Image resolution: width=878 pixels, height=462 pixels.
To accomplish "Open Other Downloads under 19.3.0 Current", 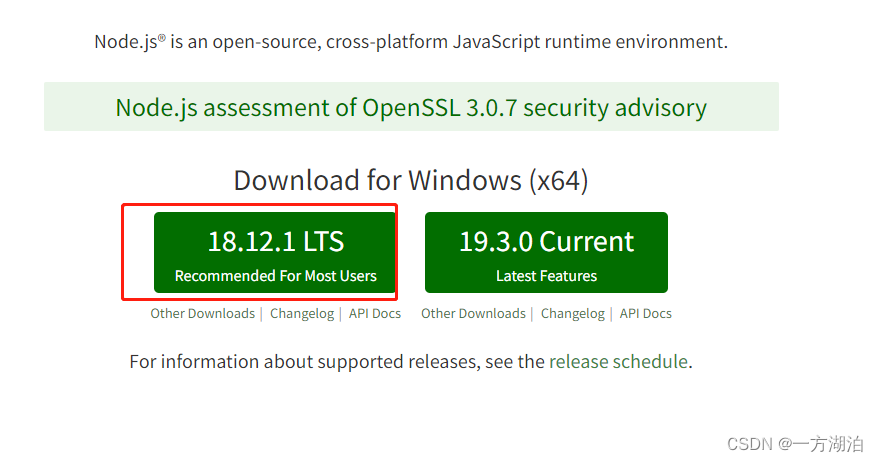I will pos(473,314).
